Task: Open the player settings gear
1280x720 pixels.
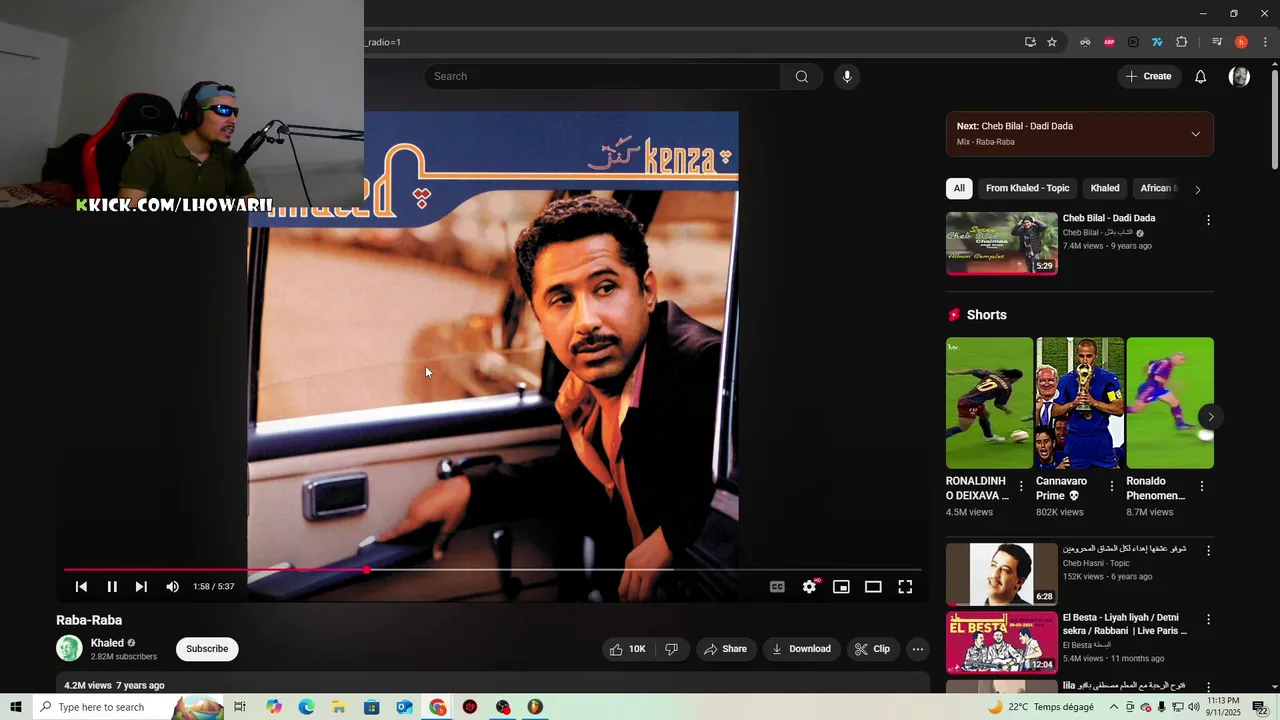Action: (x=809, y=587)
